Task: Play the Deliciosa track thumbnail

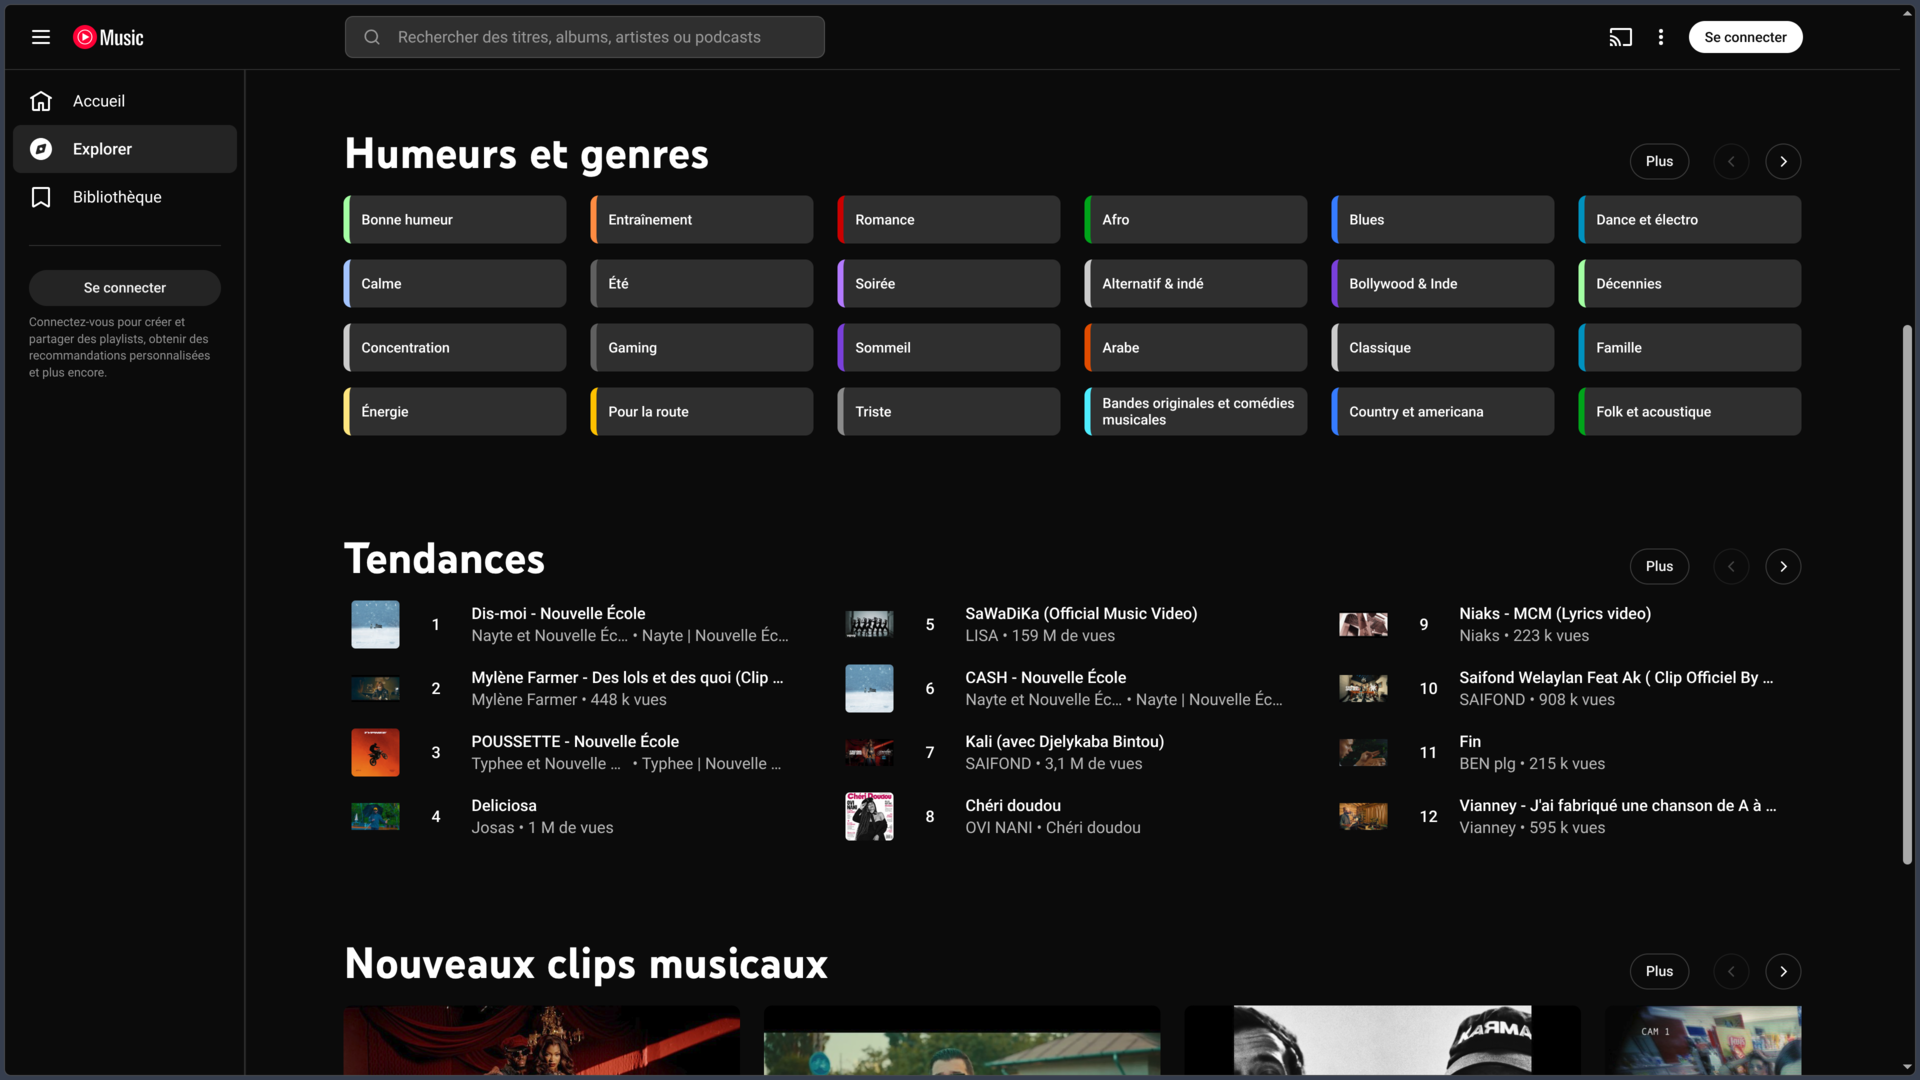Action: point(375,817)
